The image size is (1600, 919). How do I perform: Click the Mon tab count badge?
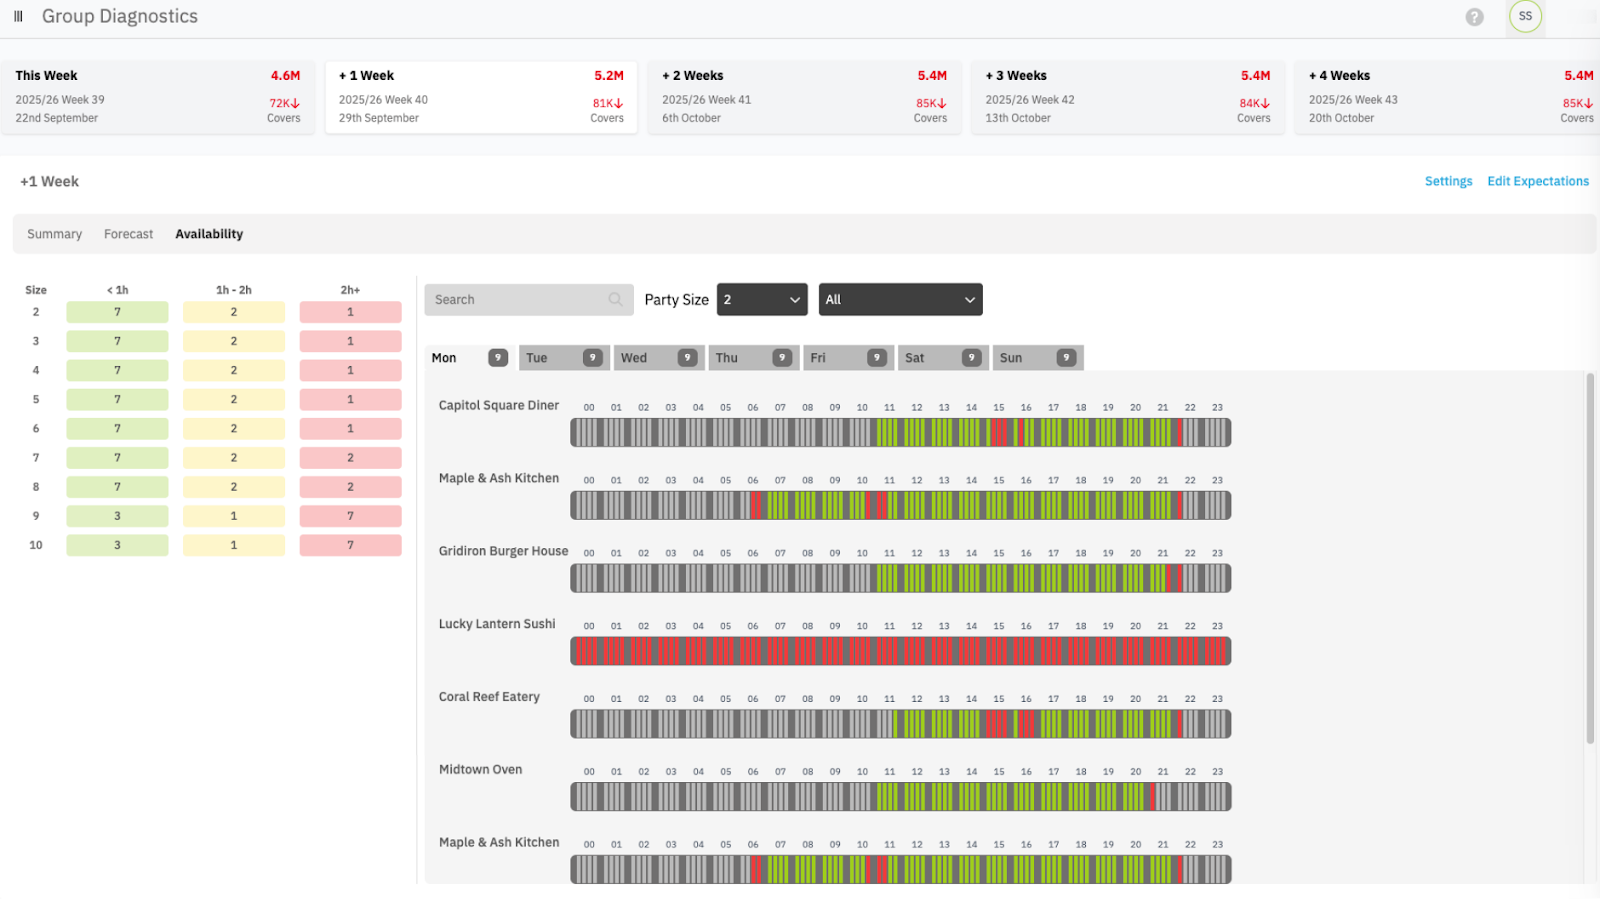[x=497, y=358]
